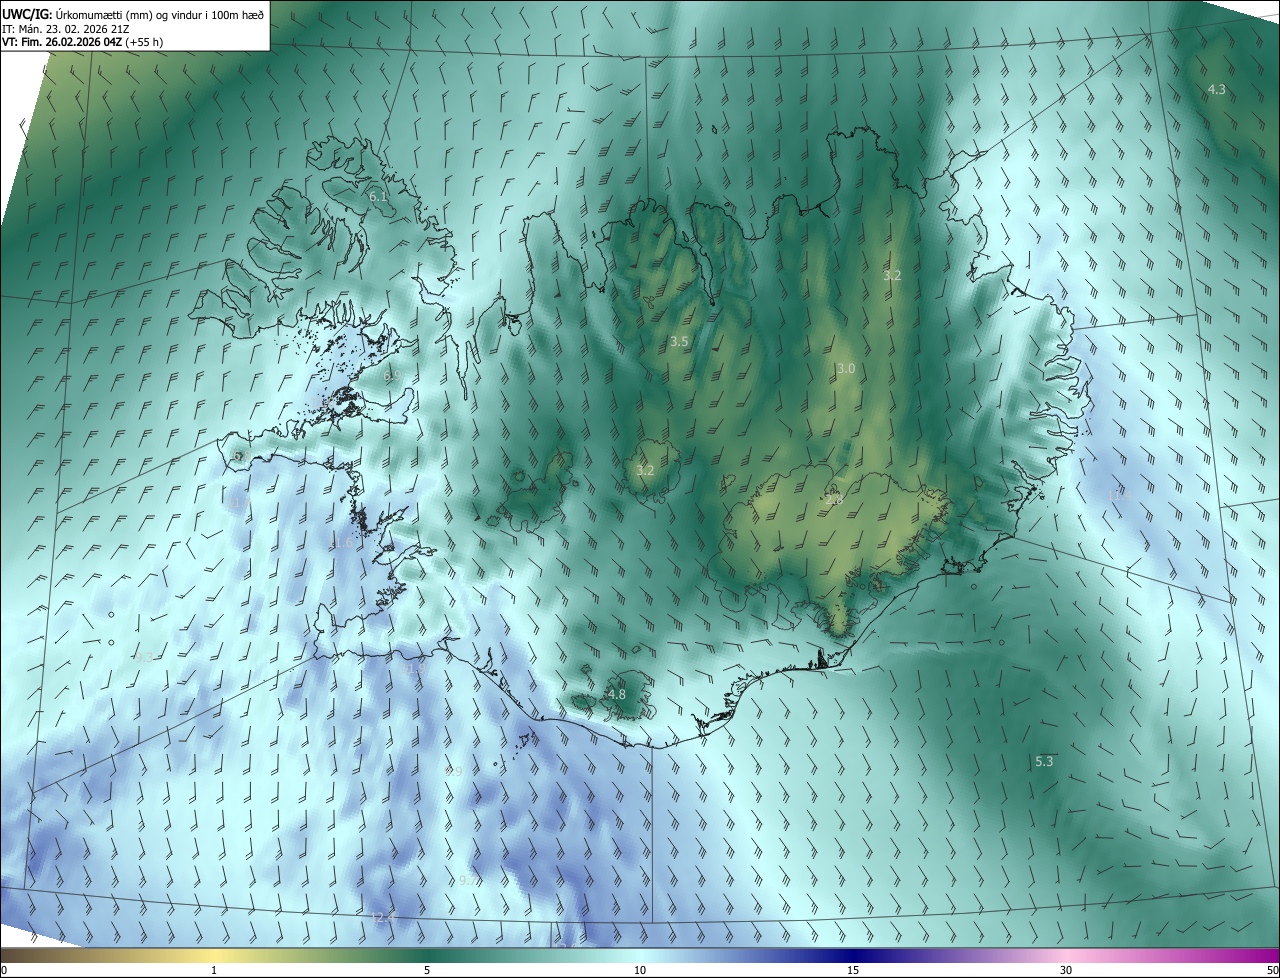Click the faint 11.9 value on the southwest coast
1280x978 pixels.
coord(416,668)
